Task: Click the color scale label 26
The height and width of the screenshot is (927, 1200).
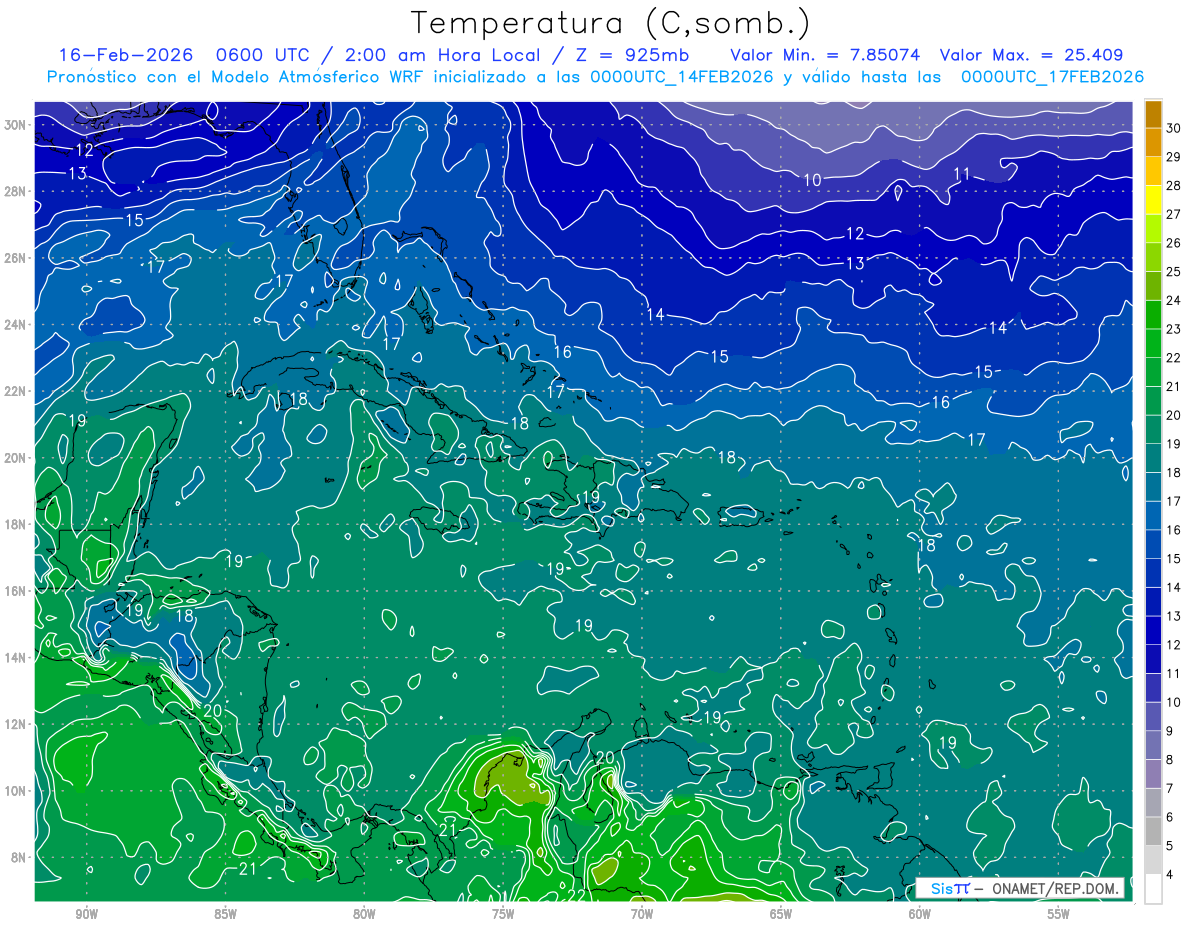Action: tap(1173, 243)
